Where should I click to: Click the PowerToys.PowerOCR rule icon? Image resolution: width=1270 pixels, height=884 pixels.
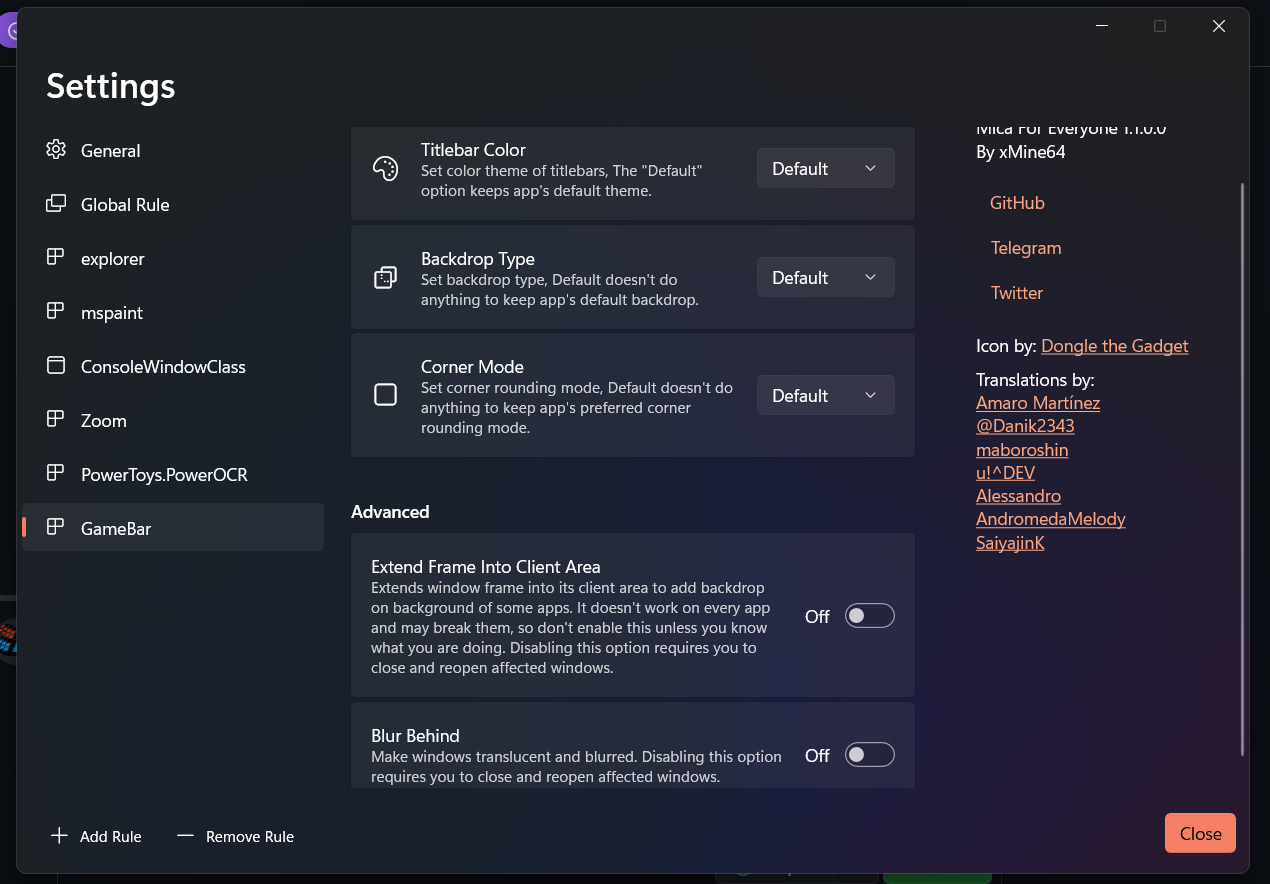pyautogui.click(x=56, y=474)
